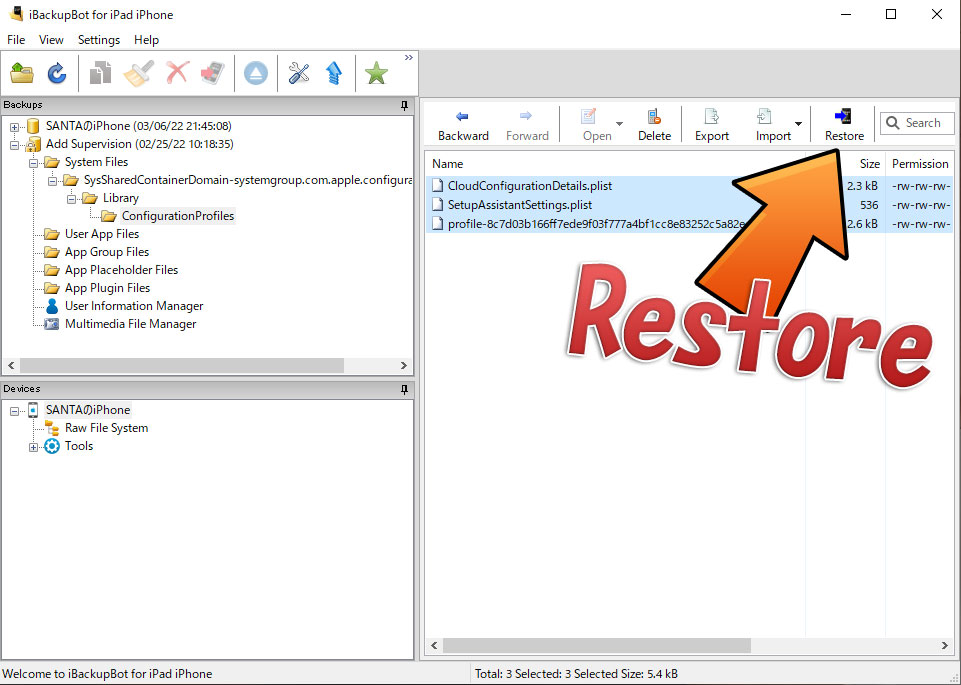
Task: Click the right scroll arrow of Backups tree
Action: click(x=403, y=365)
